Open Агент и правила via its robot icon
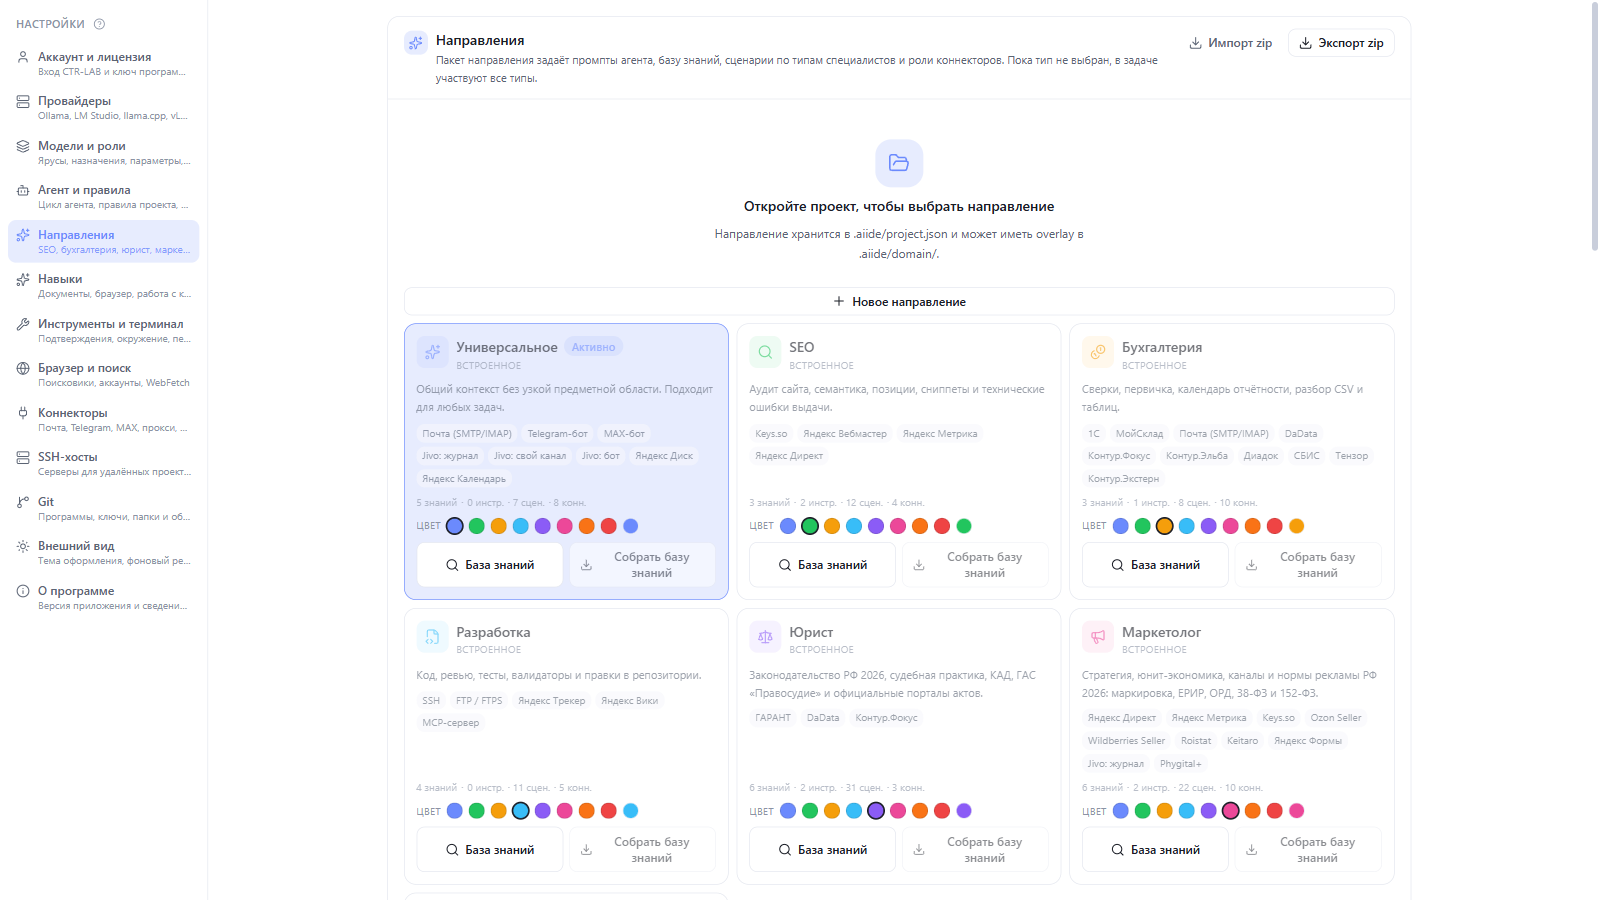The height and width of the screenshot is (900, 1600). [x=23, y=190]
